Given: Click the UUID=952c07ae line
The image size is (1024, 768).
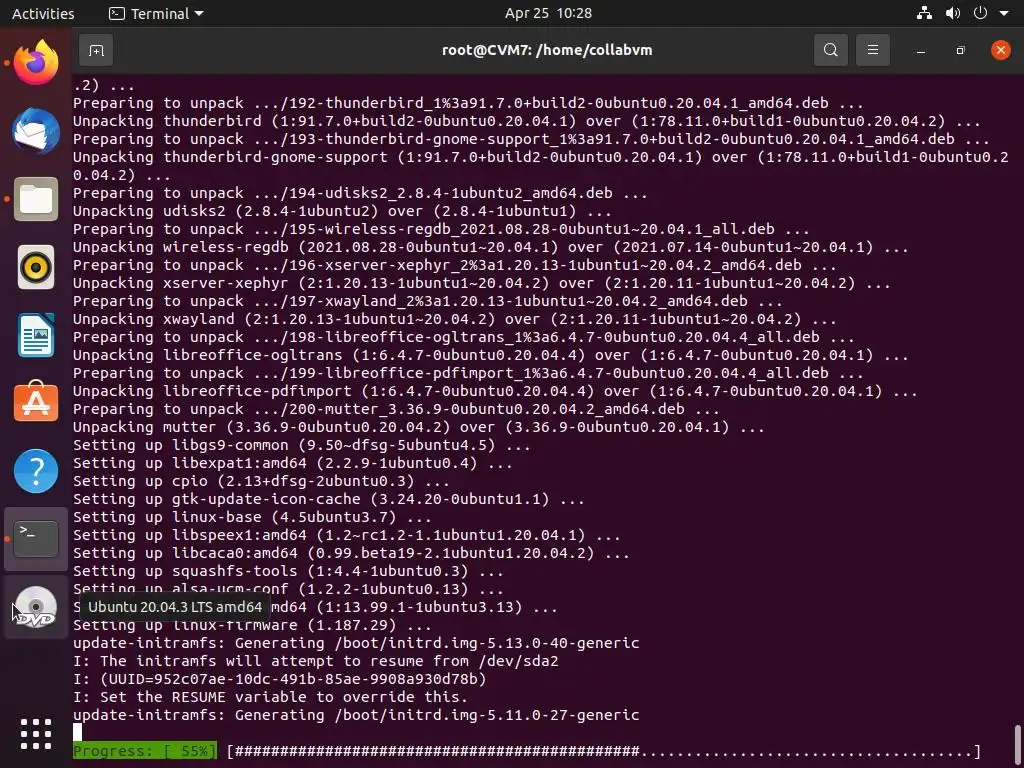Looking at the screenshot, I should tap(280, 679).
